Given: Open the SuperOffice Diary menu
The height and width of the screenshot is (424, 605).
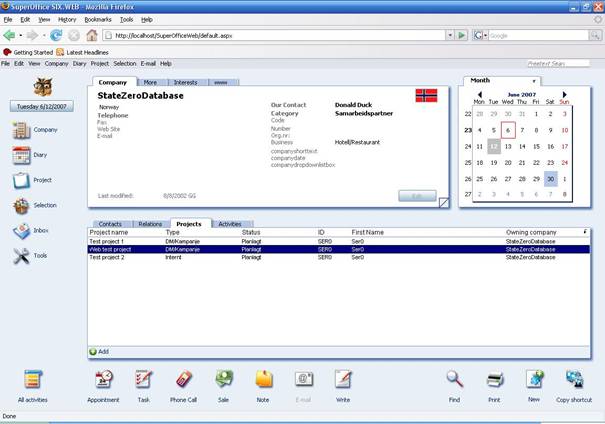Looking at the screenshot, I should click(x=79, y=64).
